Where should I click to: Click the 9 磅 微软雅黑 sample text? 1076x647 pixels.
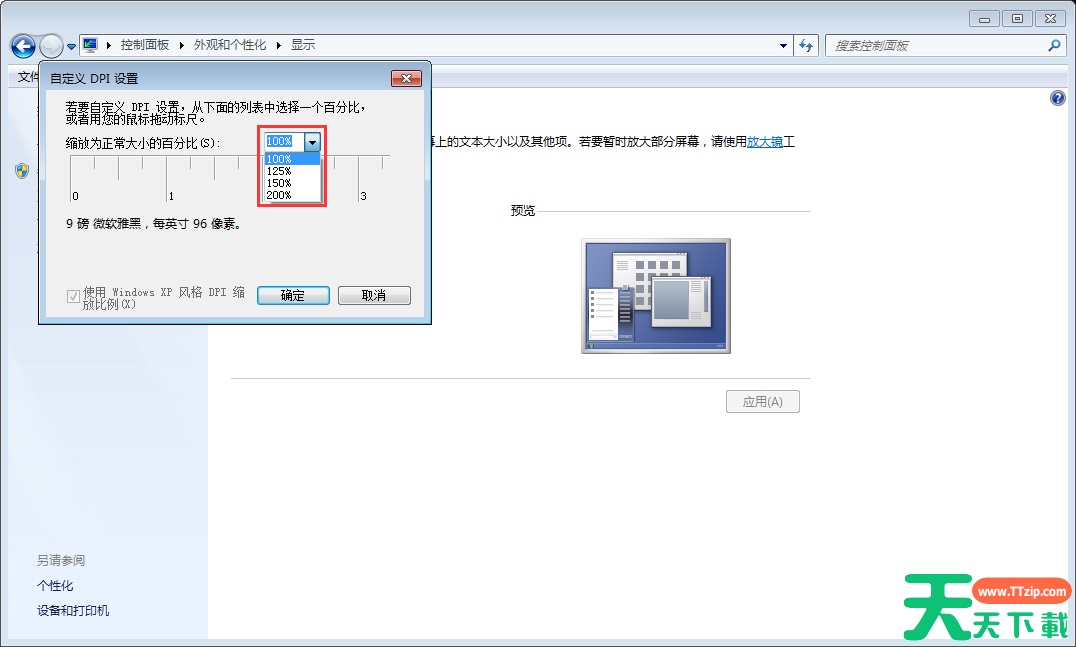click(153, 224)
